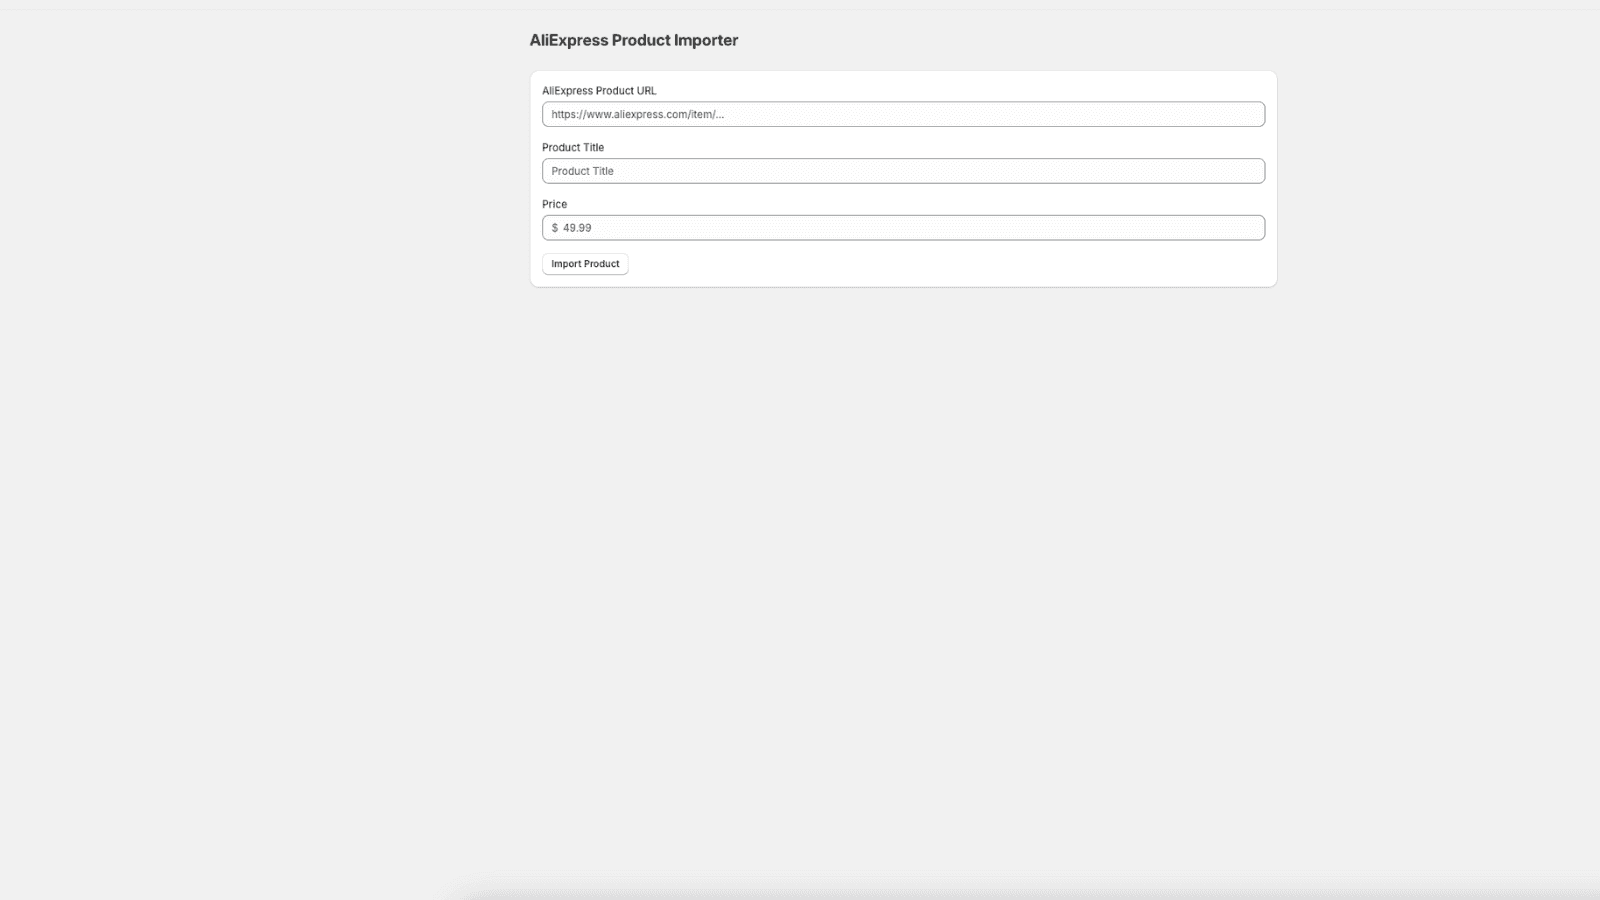Click the "AliExpress Product URL" label
The width and height of the screenshot is (1600, 900).
[x=599, y=91]
